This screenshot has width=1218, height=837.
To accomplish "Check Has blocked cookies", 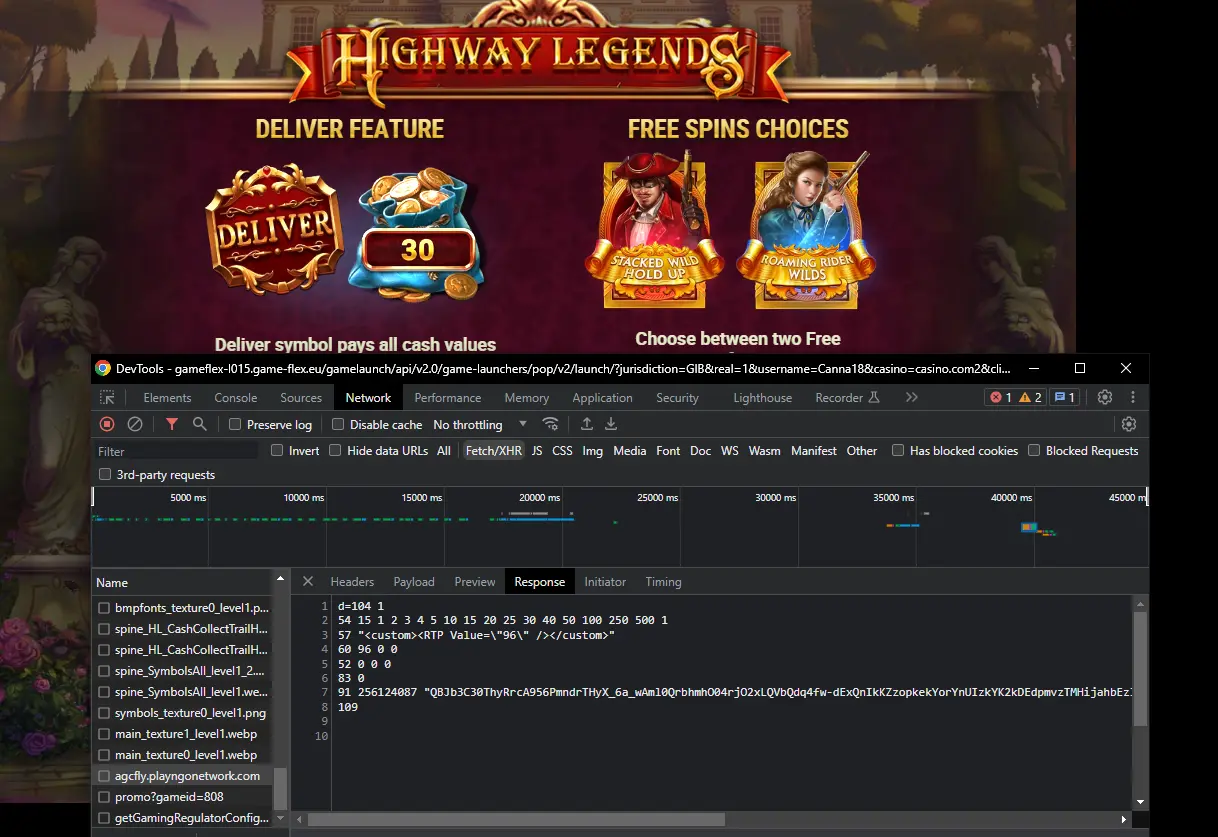I will (898, 450).
